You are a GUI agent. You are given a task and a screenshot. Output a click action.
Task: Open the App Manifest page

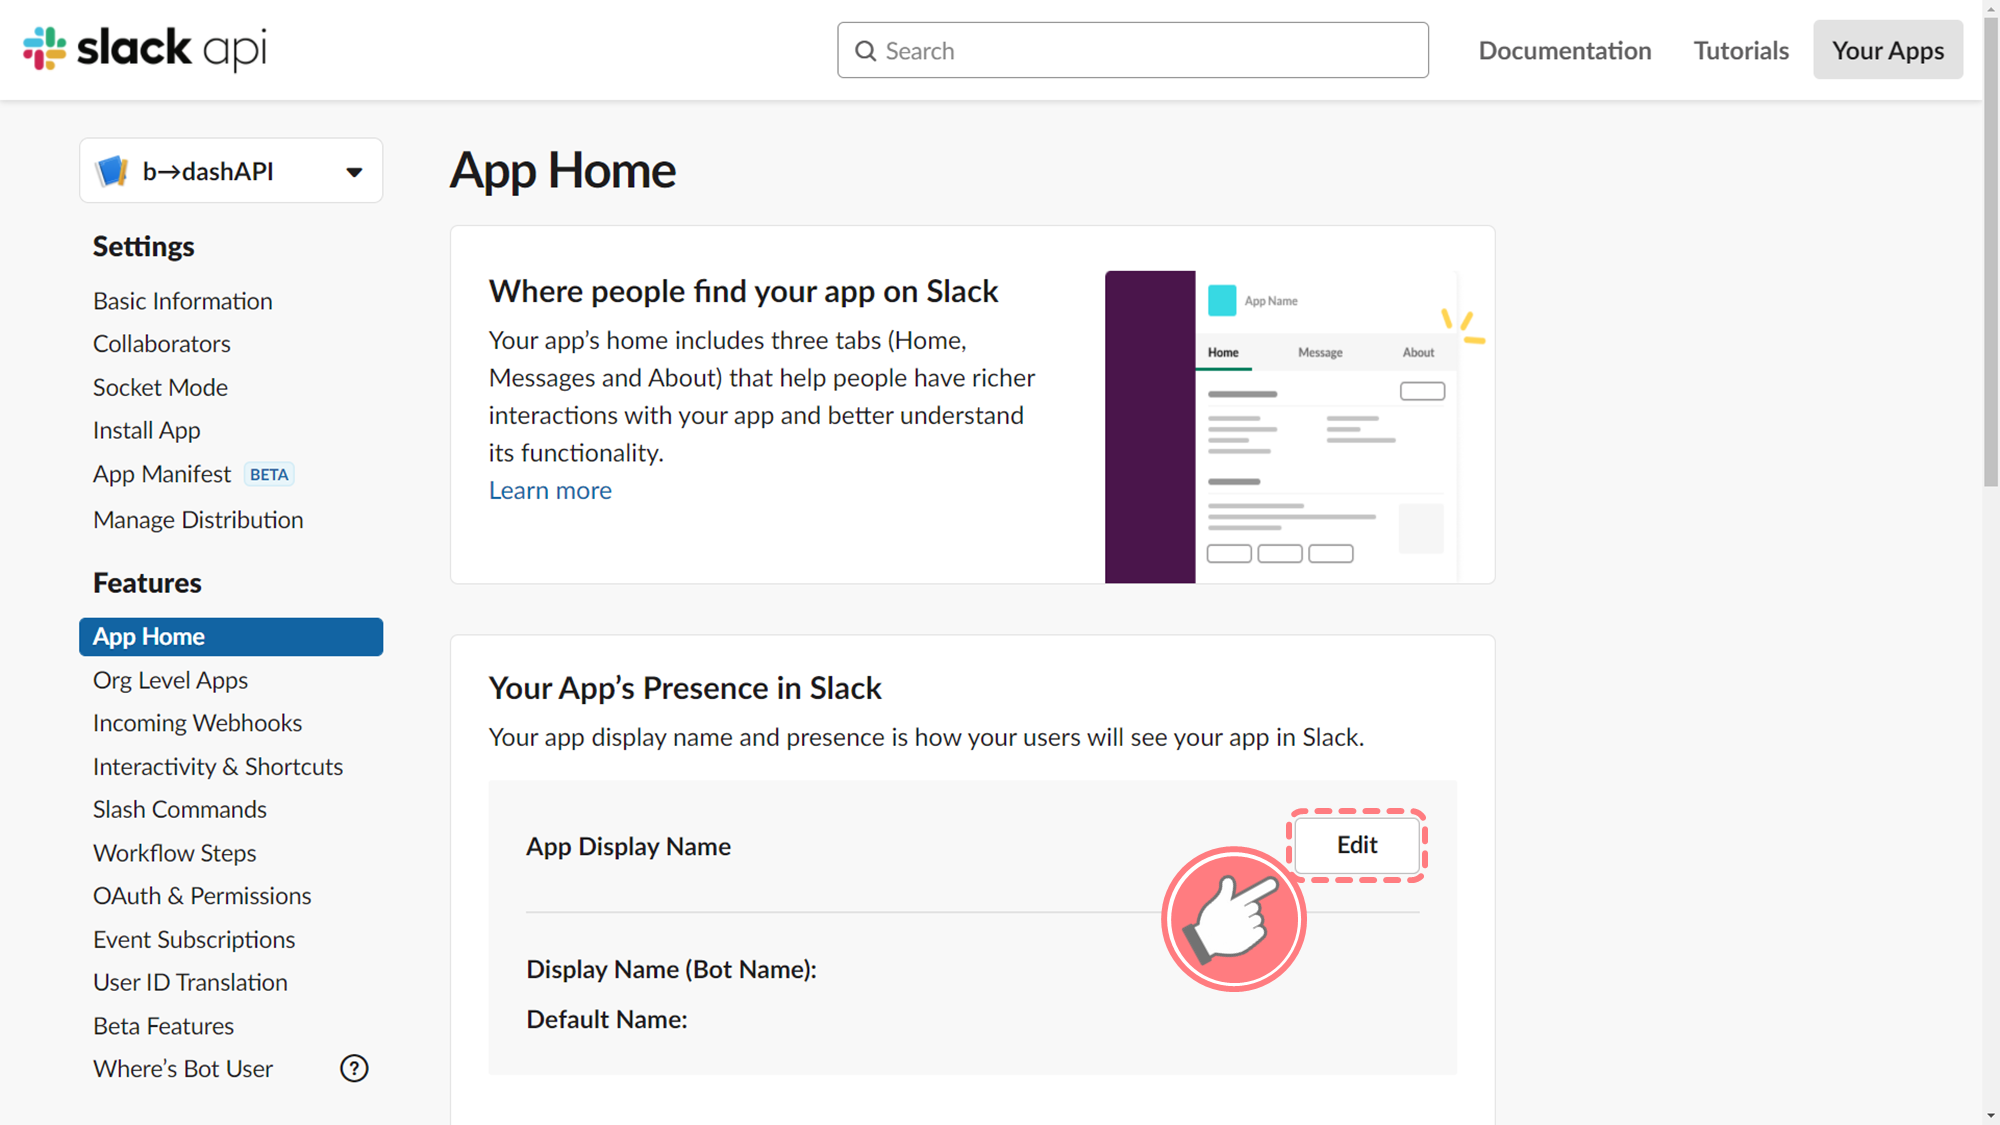pos(162,474)
